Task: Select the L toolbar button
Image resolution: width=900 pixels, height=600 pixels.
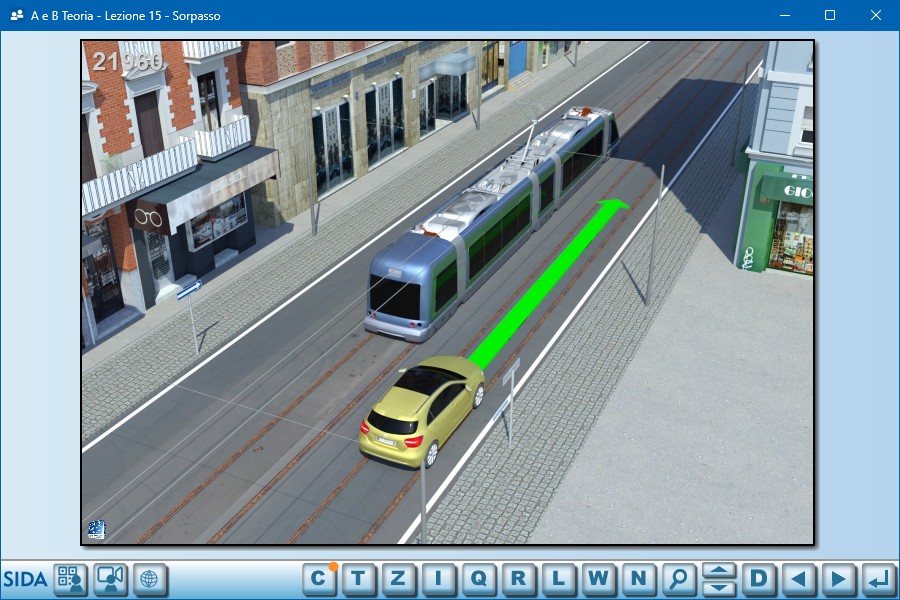Action: click(558, 578)
